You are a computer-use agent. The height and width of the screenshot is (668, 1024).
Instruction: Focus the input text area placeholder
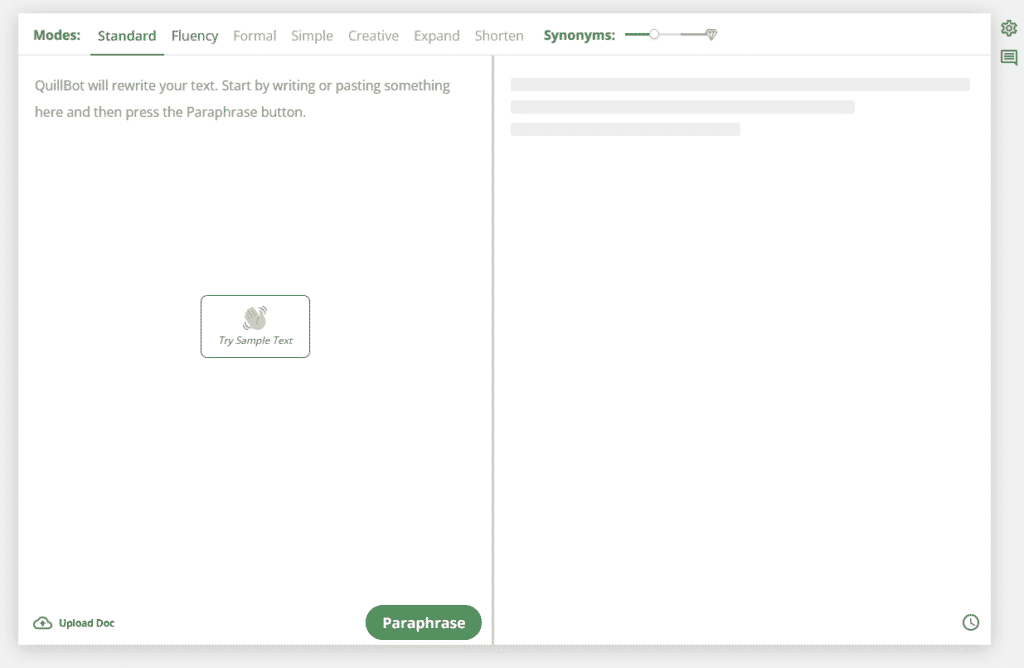point(242,99)
